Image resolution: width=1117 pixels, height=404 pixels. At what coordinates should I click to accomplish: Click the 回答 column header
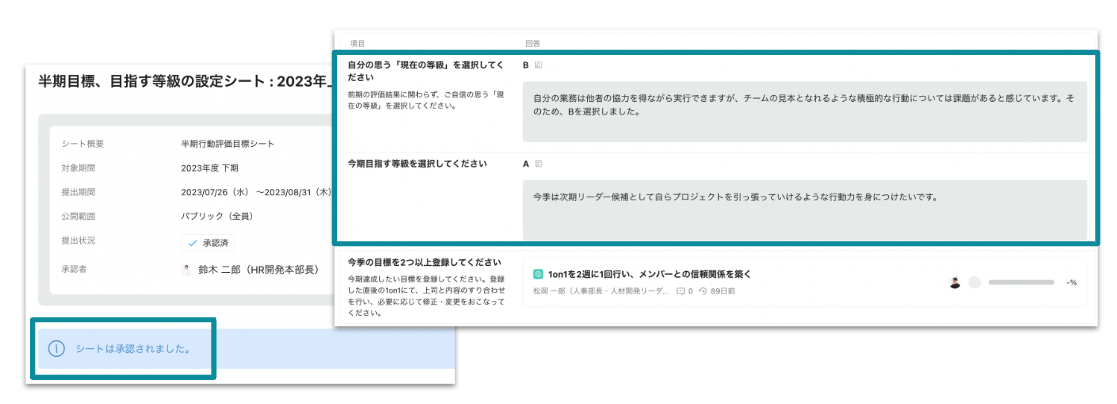pyautogui.click(x=532, y=44)
